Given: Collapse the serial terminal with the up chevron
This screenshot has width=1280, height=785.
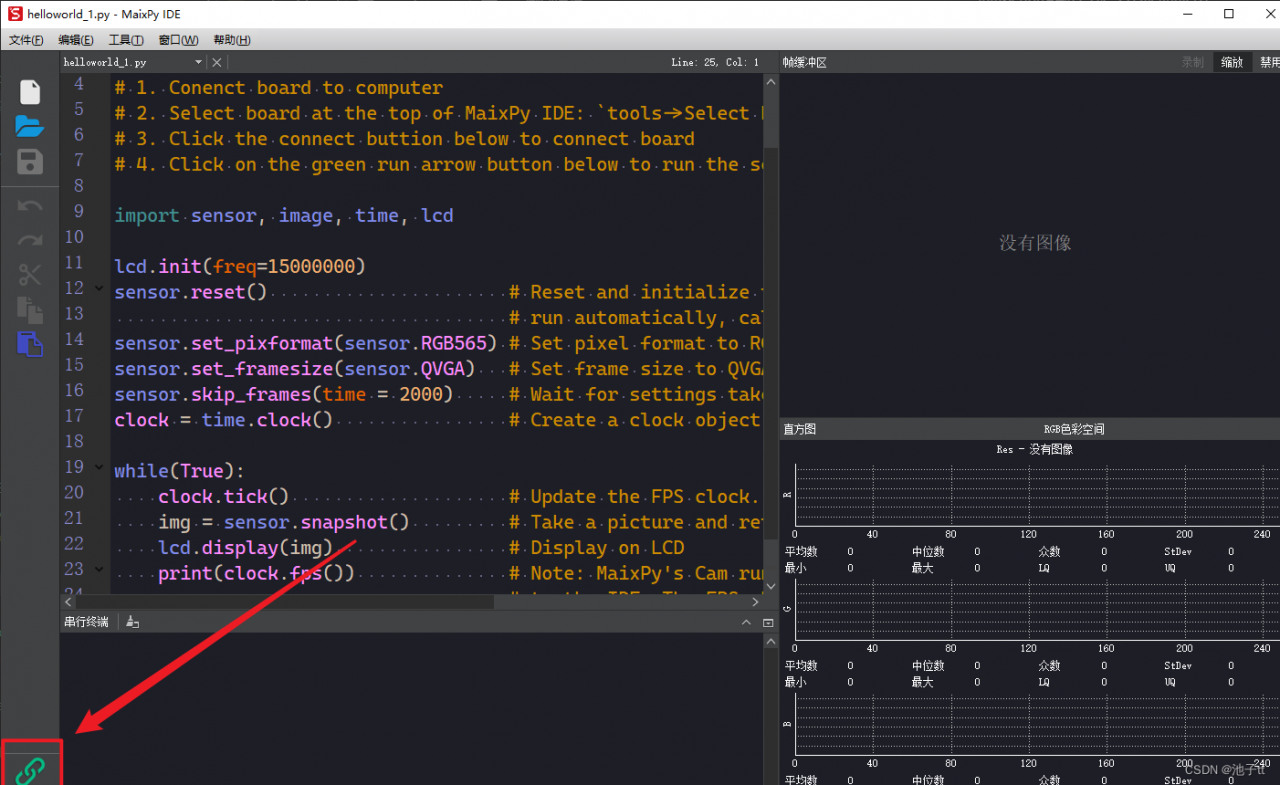Looking at the screenshot, I should coord(747,622).
